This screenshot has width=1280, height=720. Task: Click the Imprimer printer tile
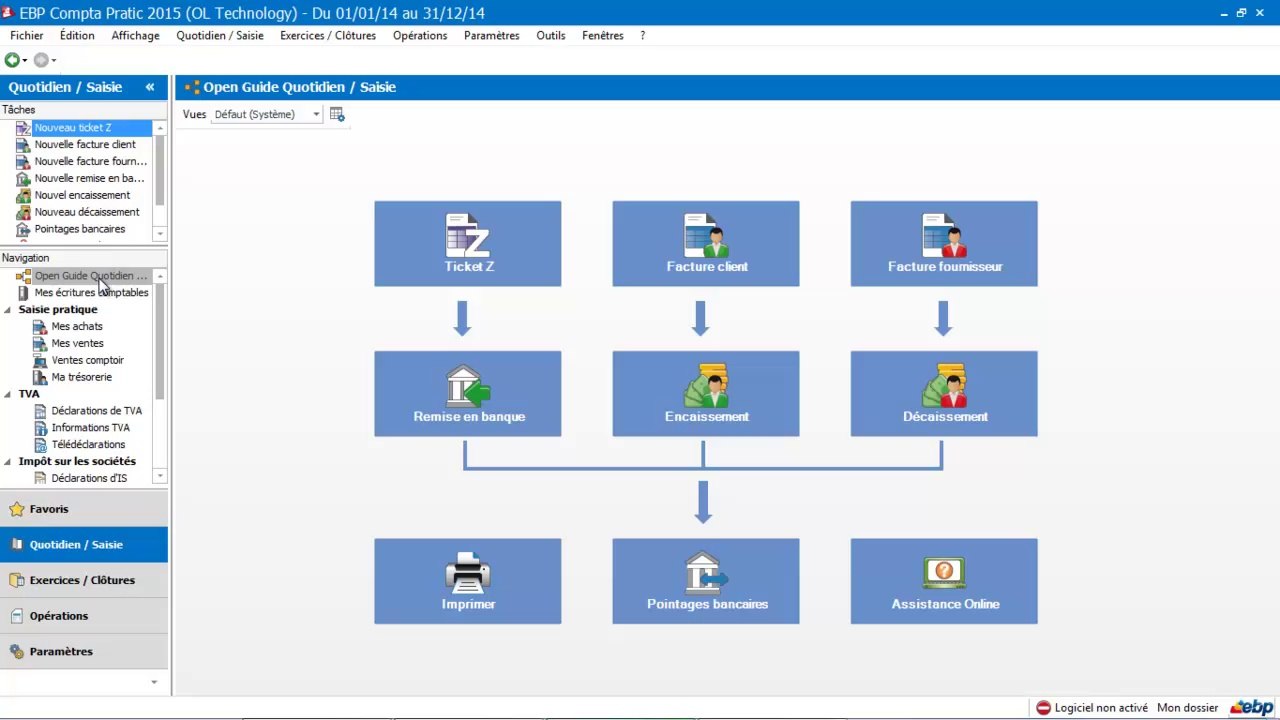468,582
